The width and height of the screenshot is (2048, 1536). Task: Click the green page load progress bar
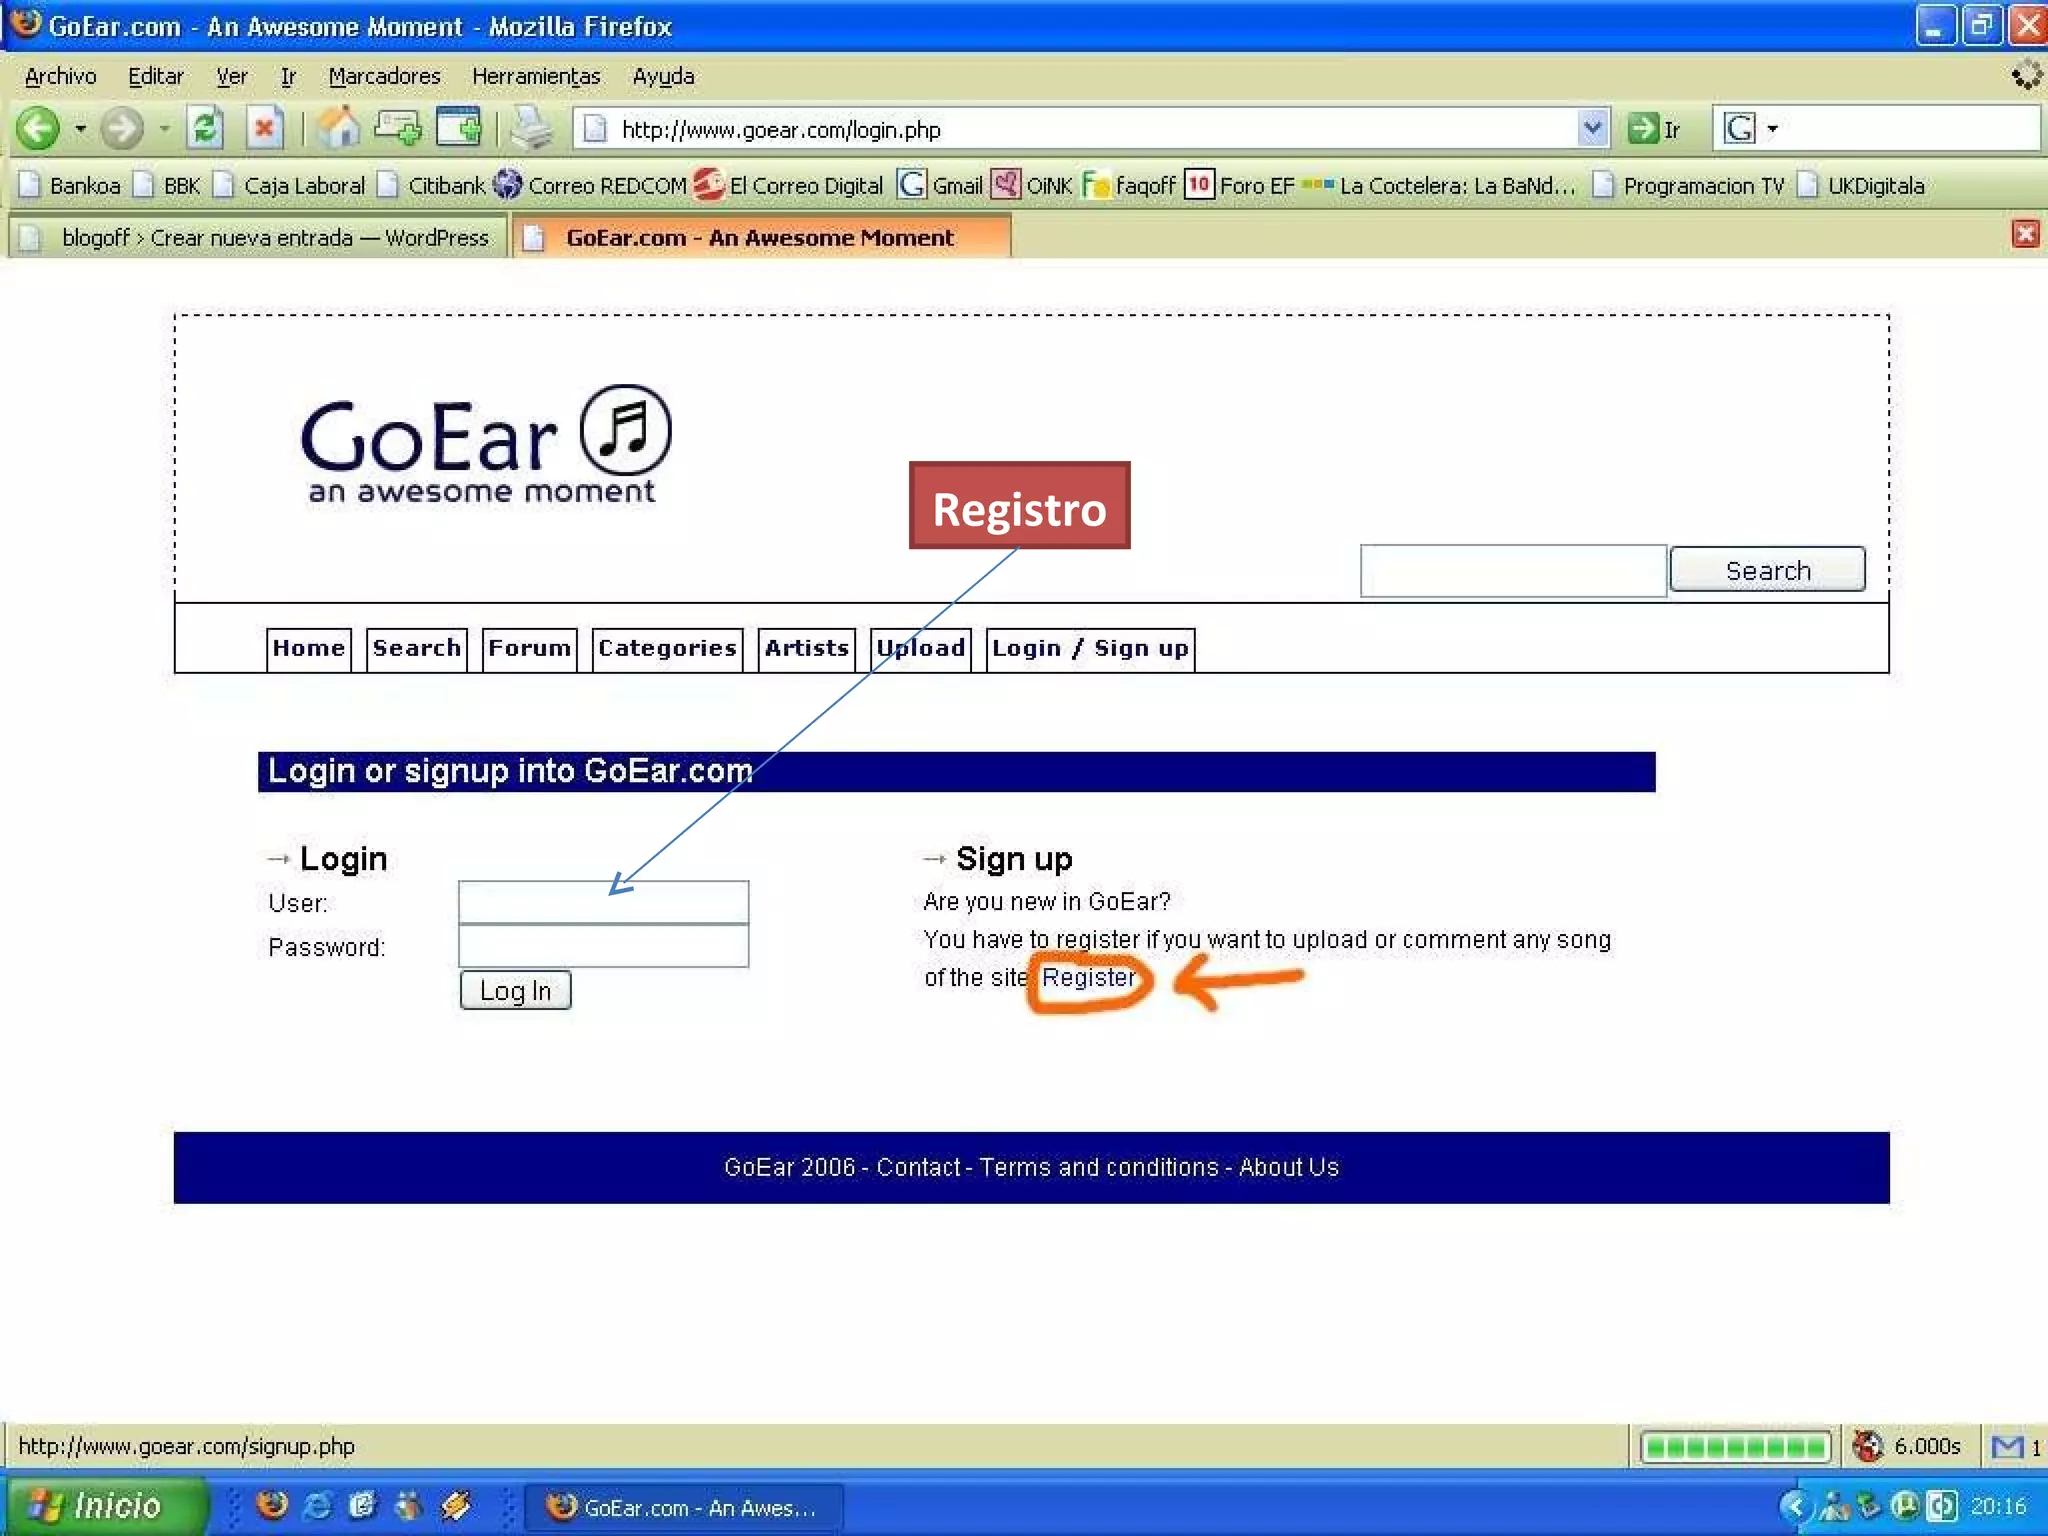point(1735,1446)
